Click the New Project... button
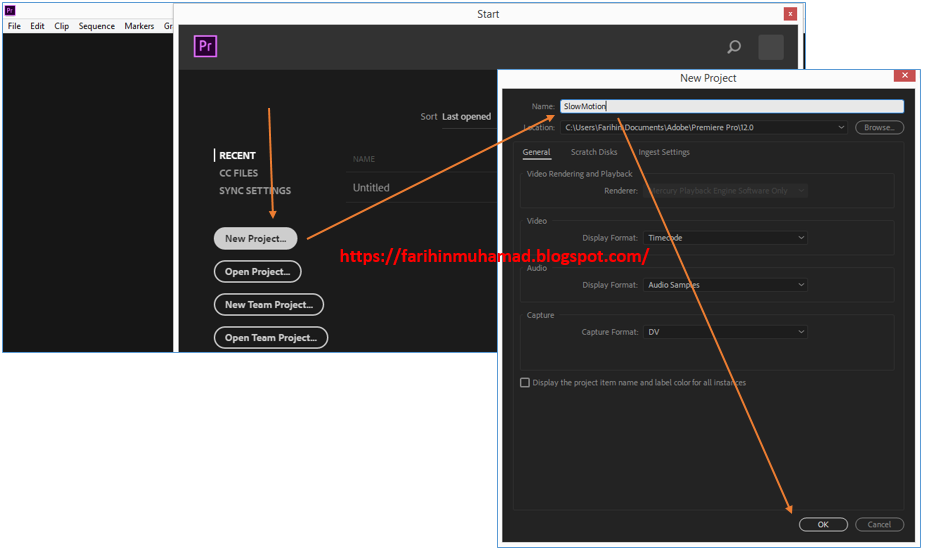The image size is (925, 549). tap(255, 238)
